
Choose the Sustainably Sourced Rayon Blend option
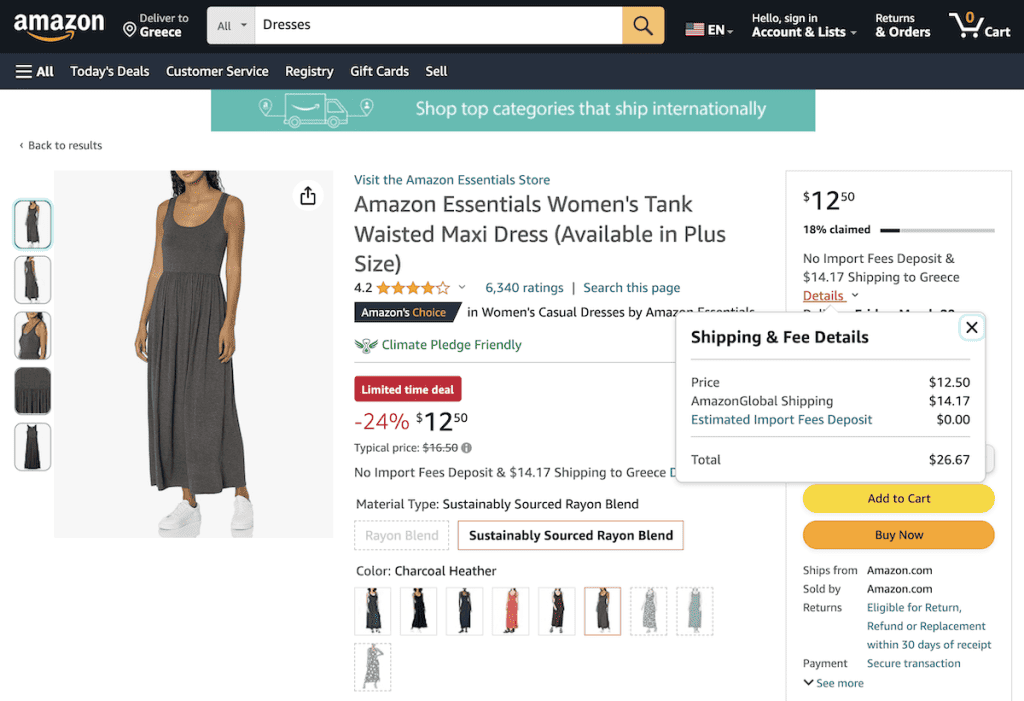(570, 535)
